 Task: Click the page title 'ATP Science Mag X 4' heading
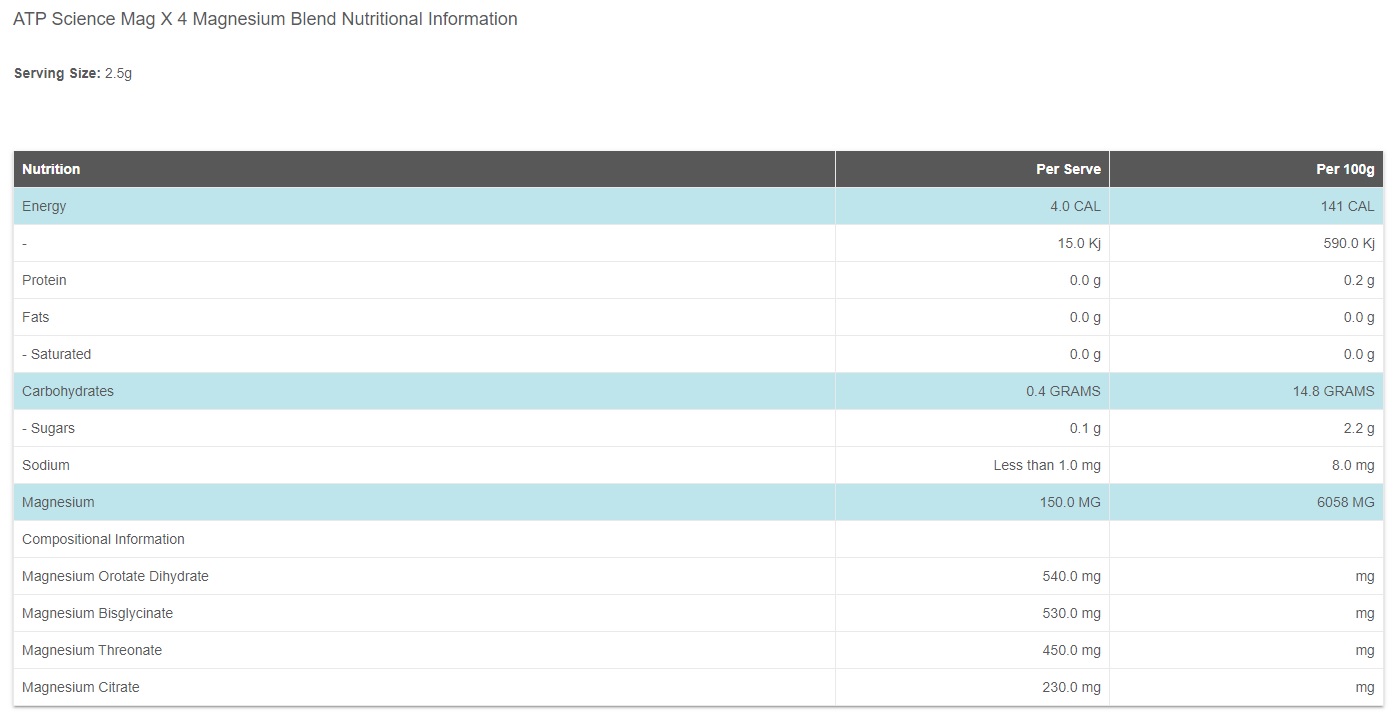(265, 19)
